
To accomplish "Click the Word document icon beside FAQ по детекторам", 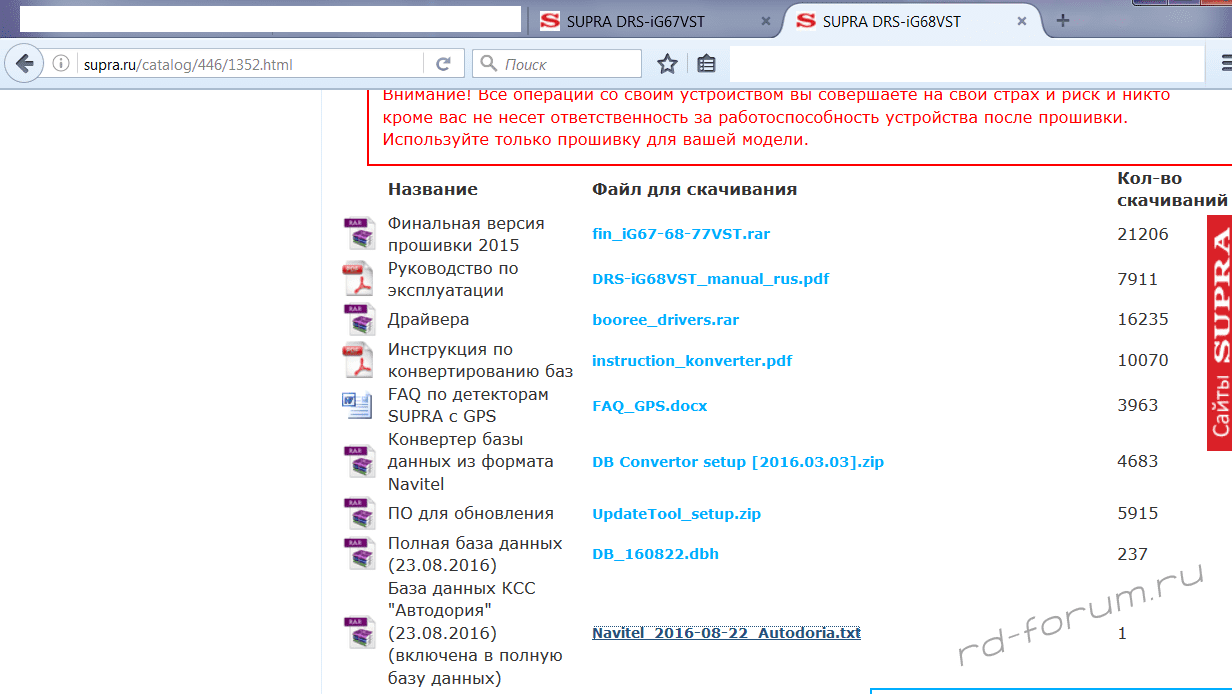I will click(358, 405).
